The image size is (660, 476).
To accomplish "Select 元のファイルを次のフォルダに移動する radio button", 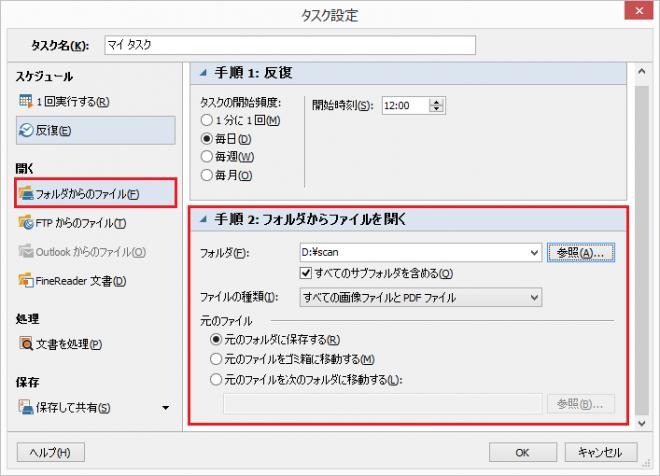I will point(216,380).
